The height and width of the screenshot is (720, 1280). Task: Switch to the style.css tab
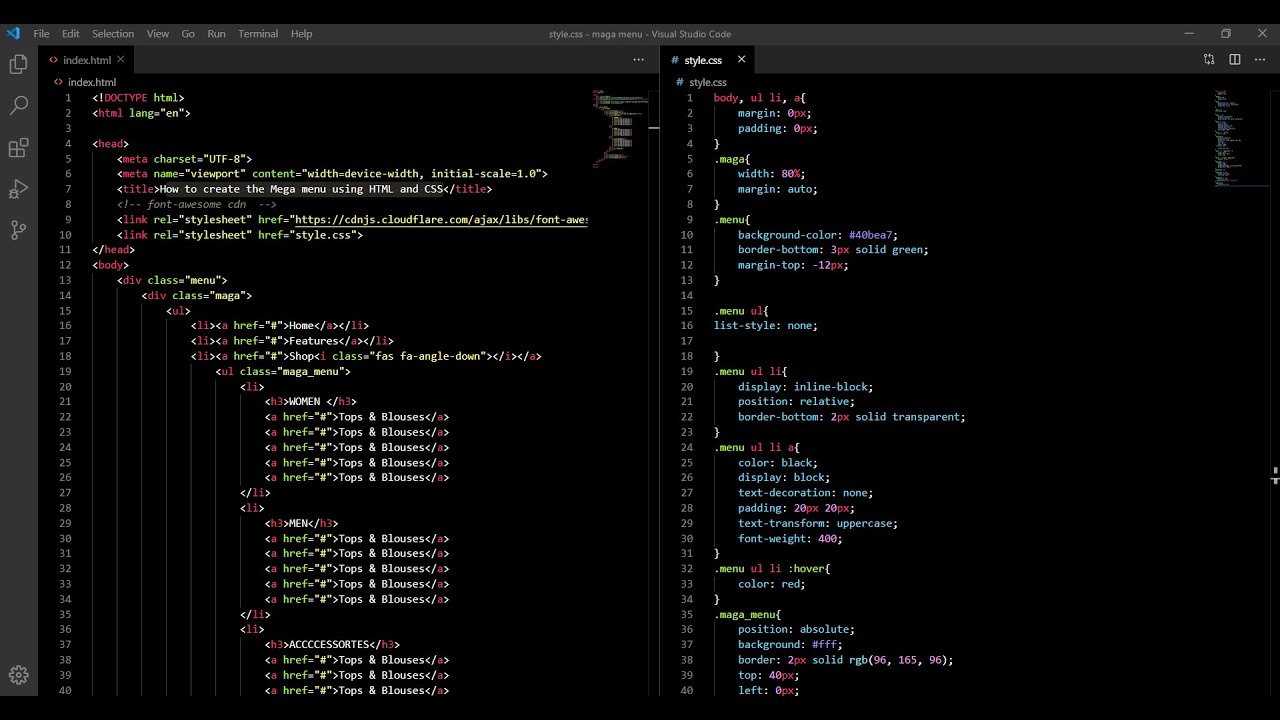coord(703,59)
